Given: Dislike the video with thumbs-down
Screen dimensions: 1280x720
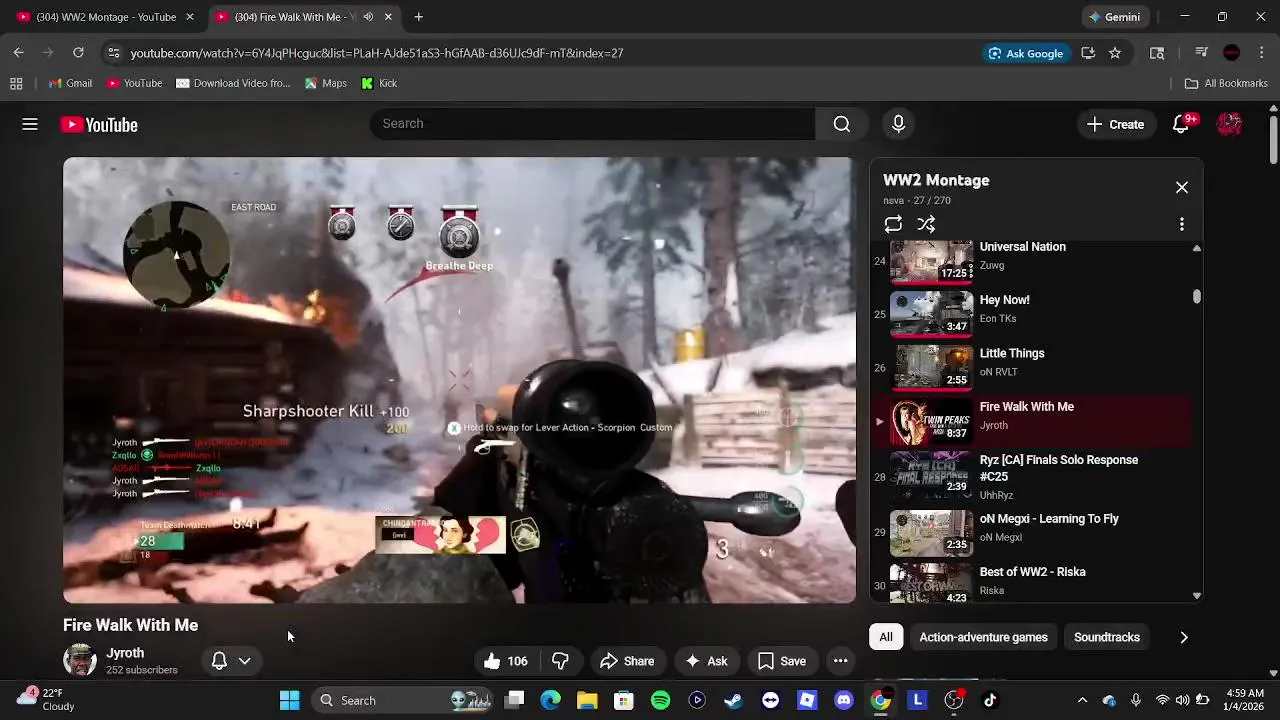Looking at the screenshot, I should (x=560, y=661).
